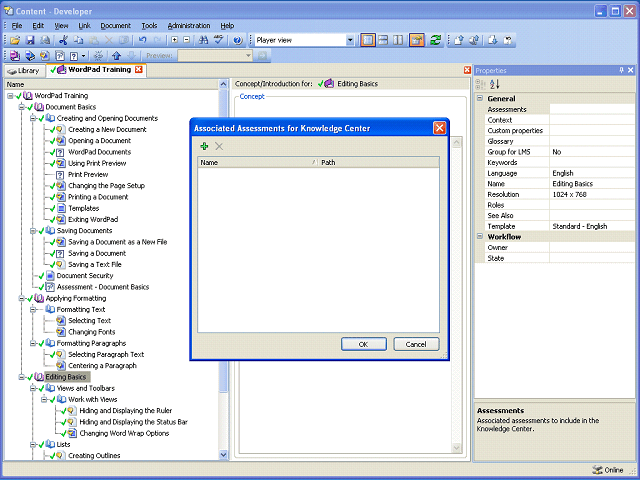
Task: Click the Link Section blue book icon
Action: point(30,56)
